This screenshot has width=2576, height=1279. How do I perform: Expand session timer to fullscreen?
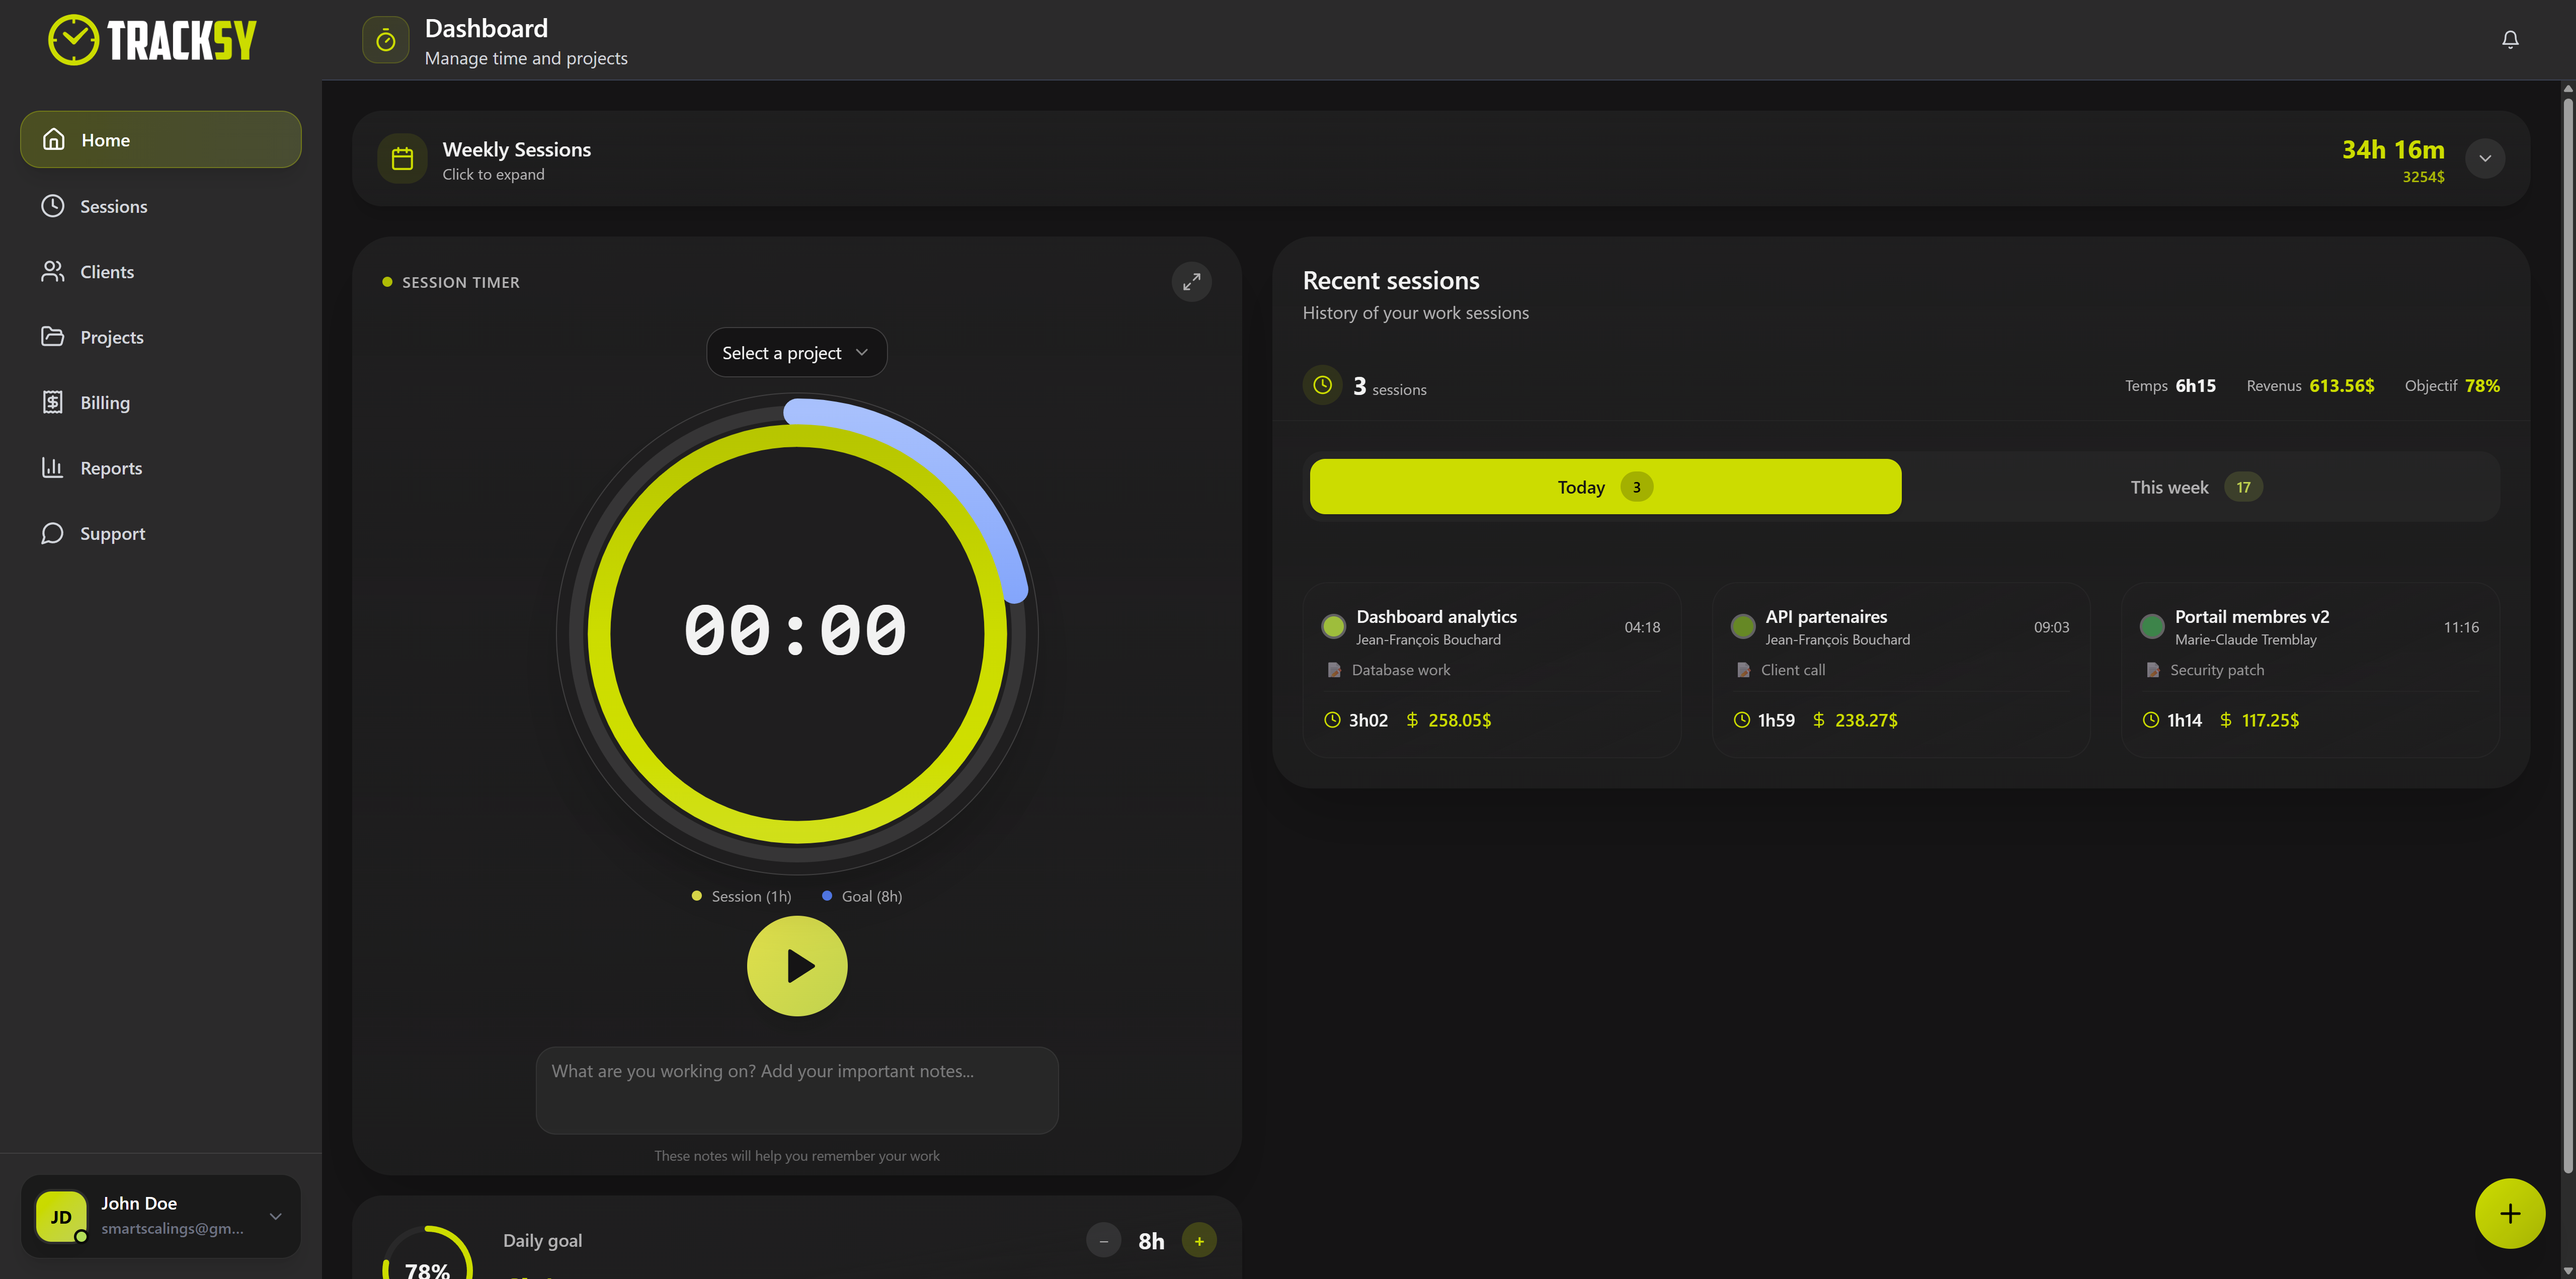coord(1191,282)
